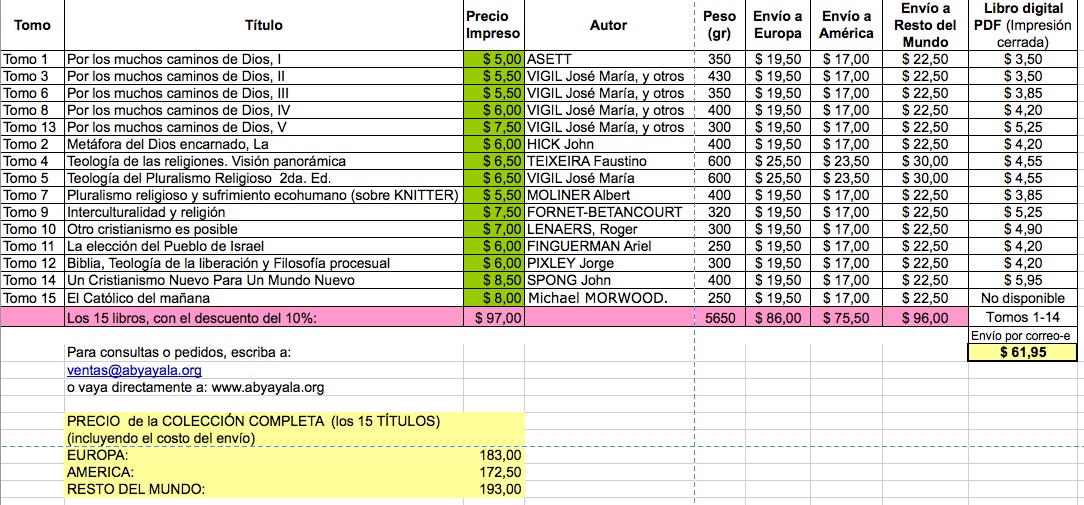Click the yellow $ 61,95 total cell
This screenshot has width=1084, height=505.
click(x=1026, y=353)
